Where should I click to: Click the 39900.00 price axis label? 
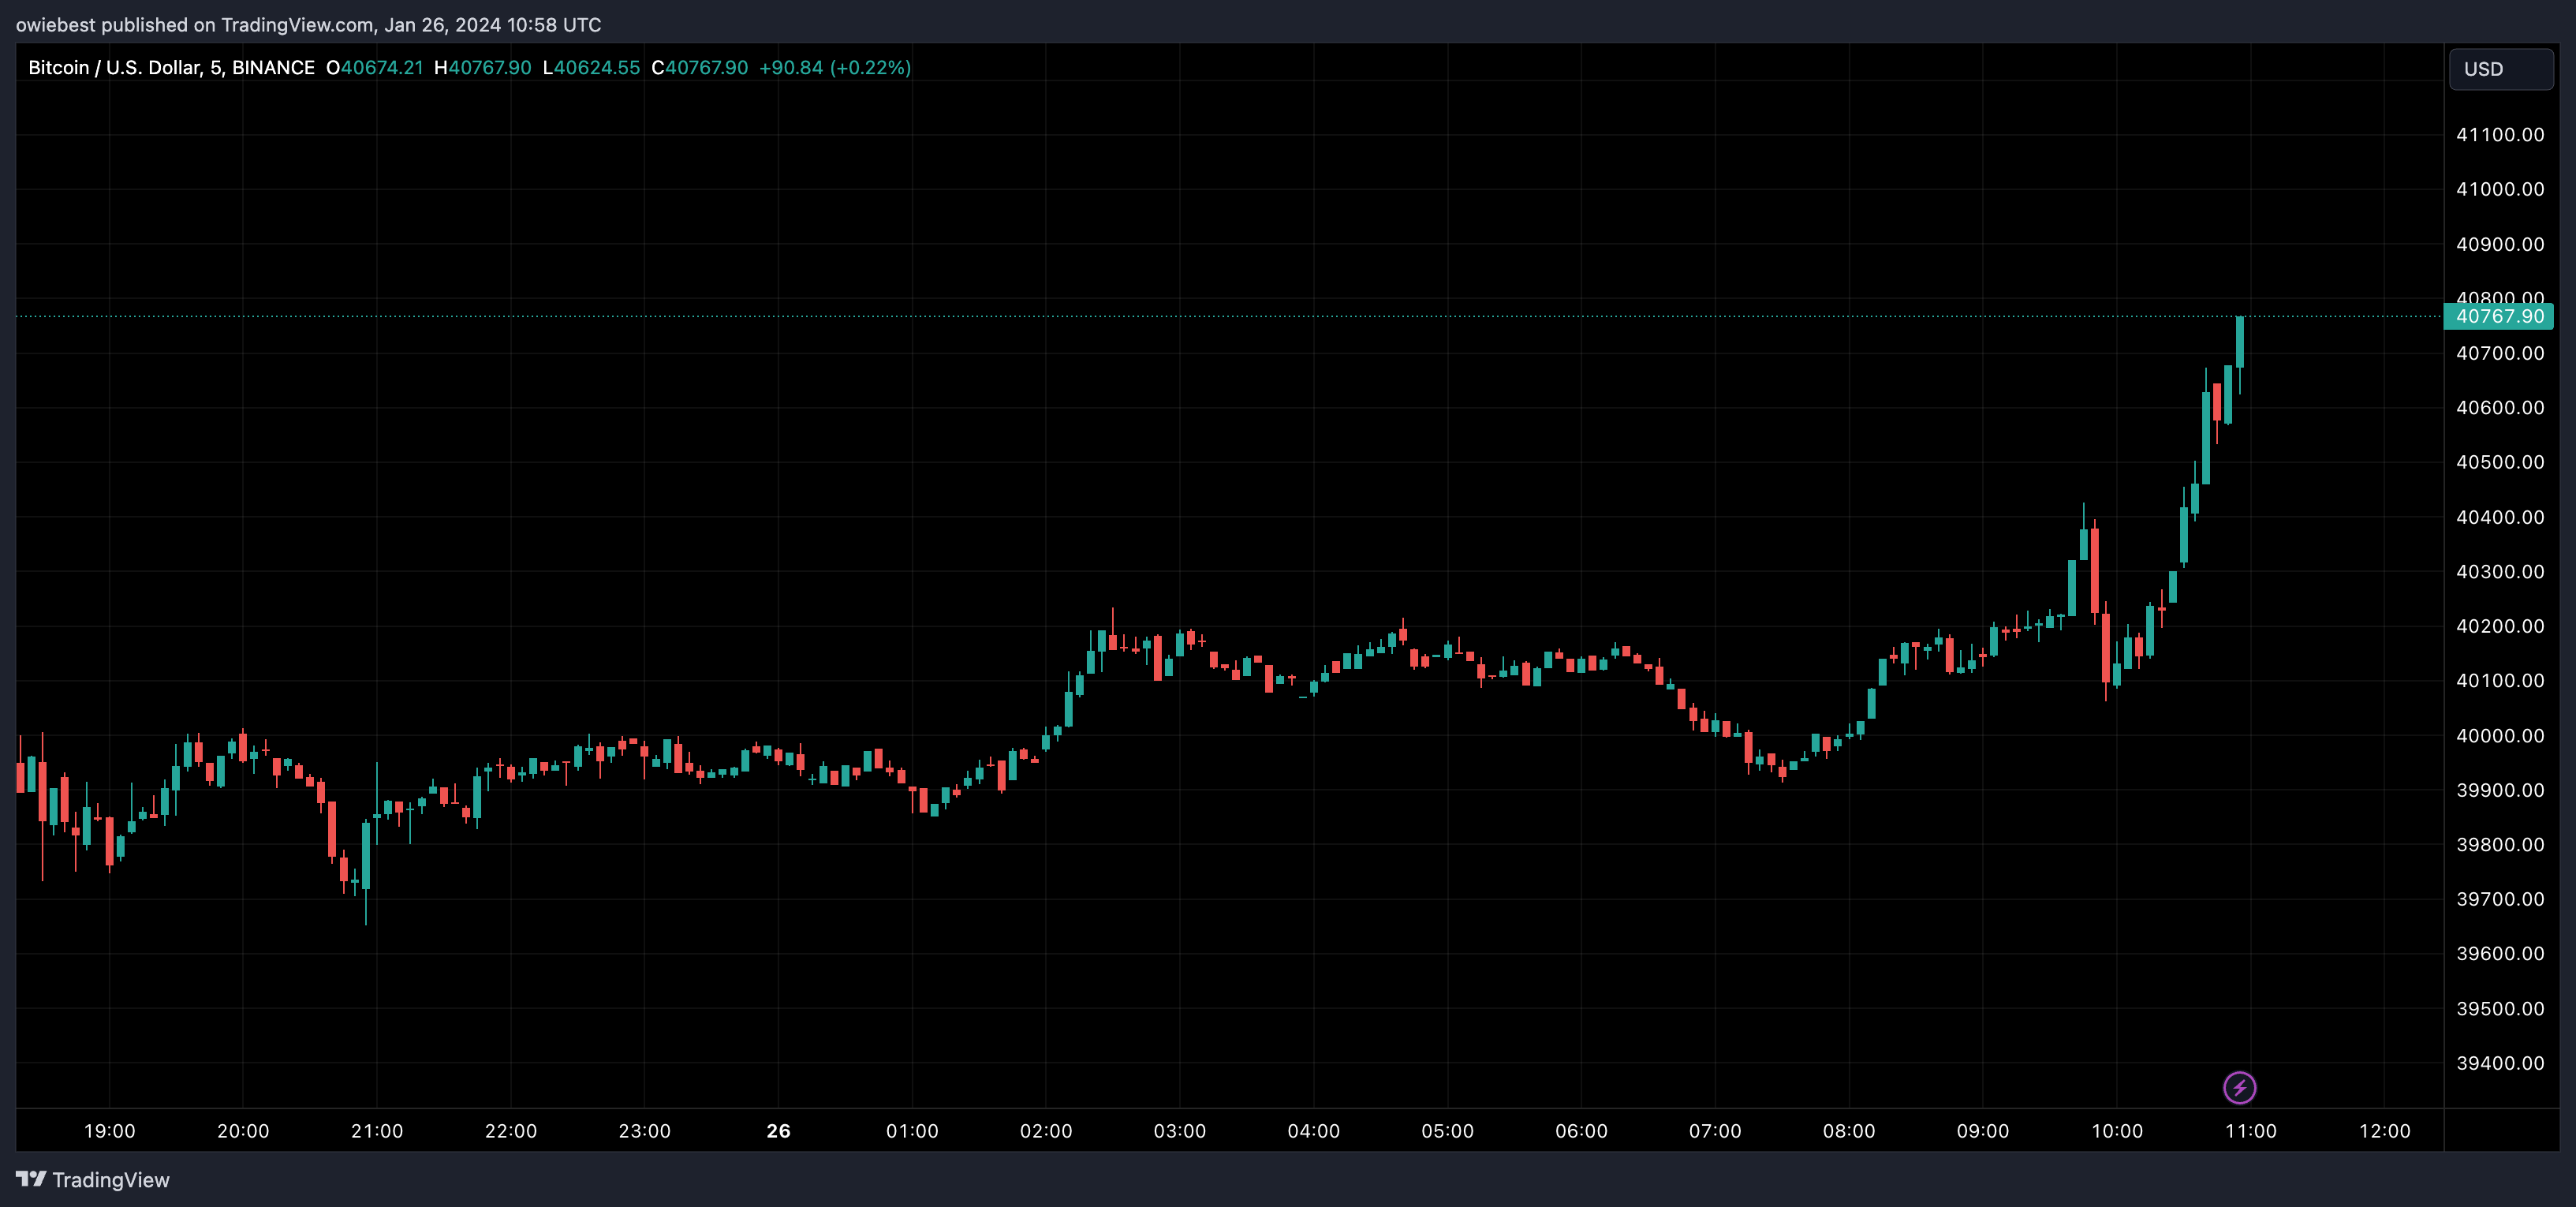[x=2500, y=790]
